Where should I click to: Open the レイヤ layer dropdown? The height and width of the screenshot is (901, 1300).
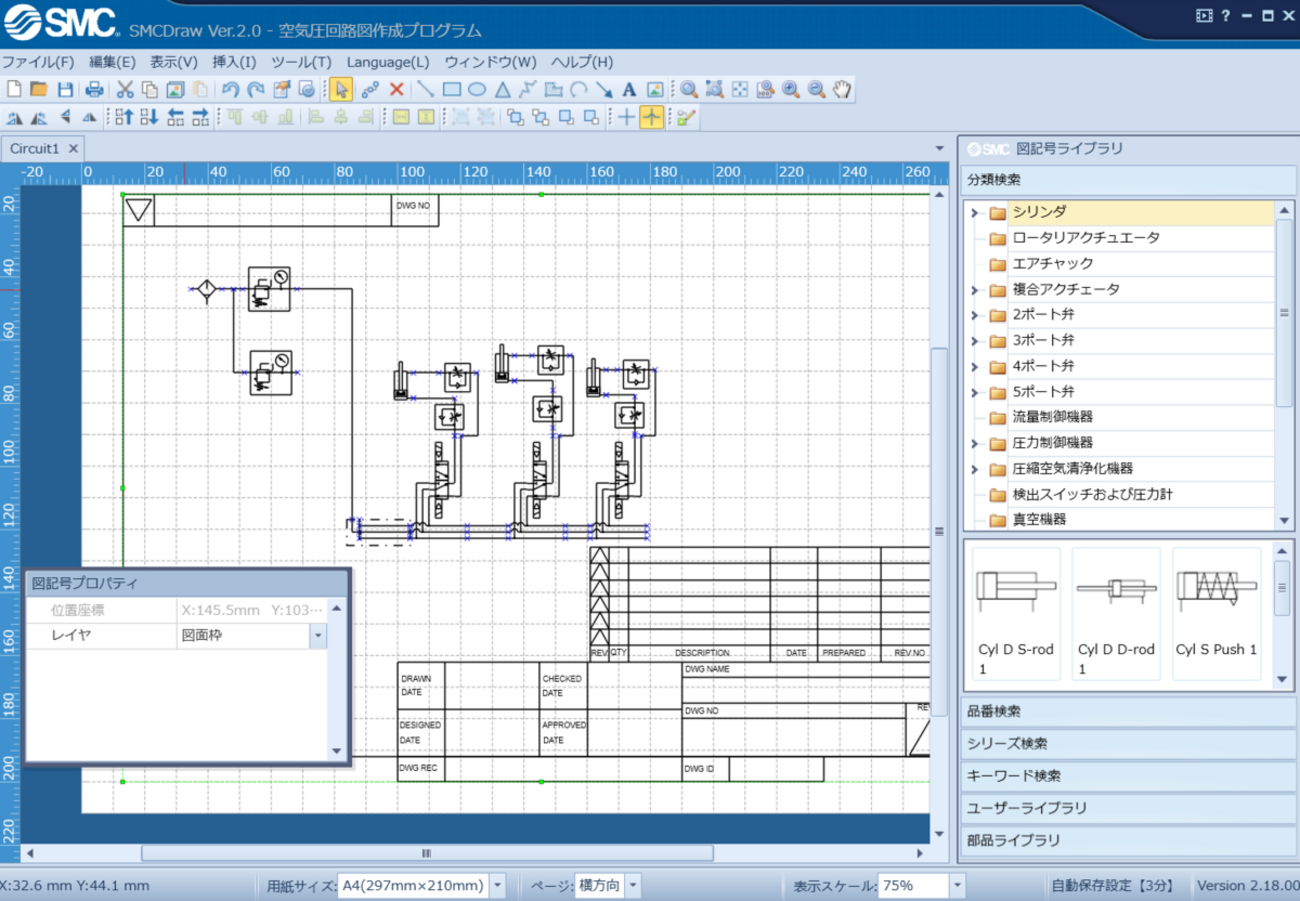click(x=318, y=636)
